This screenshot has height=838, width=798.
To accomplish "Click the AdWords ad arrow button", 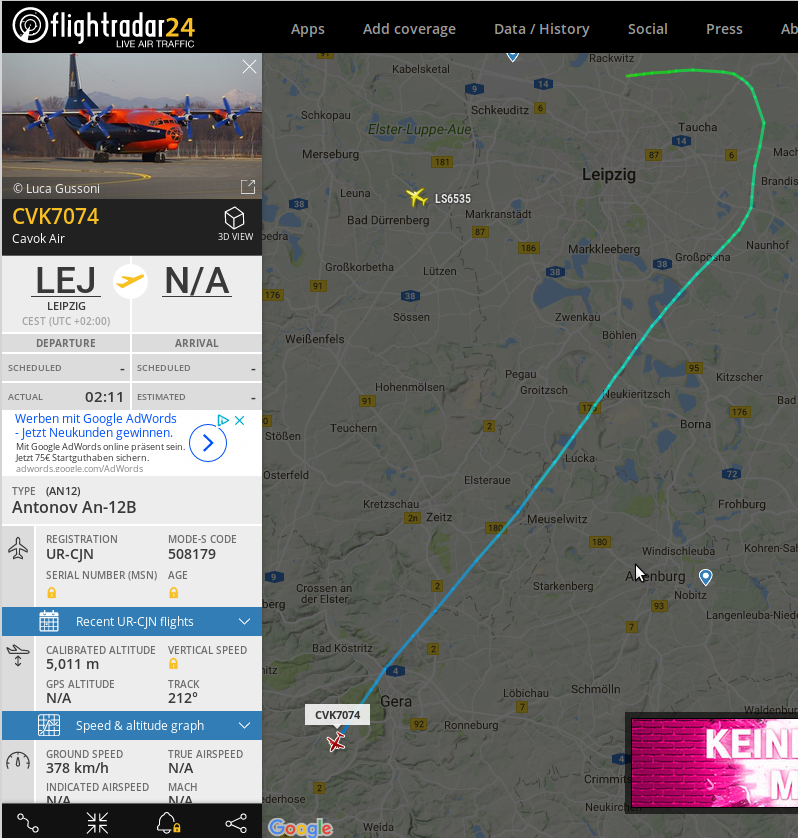I will tap(208, 443).
